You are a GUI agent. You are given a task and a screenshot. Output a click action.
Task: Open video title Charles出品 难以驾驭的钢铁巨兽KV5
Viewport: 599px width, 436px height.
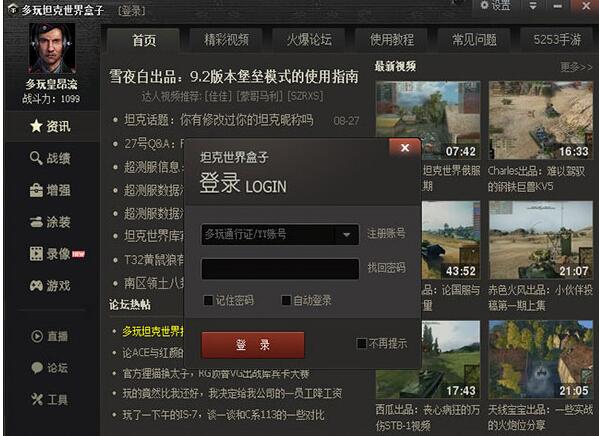click(536, 178)
